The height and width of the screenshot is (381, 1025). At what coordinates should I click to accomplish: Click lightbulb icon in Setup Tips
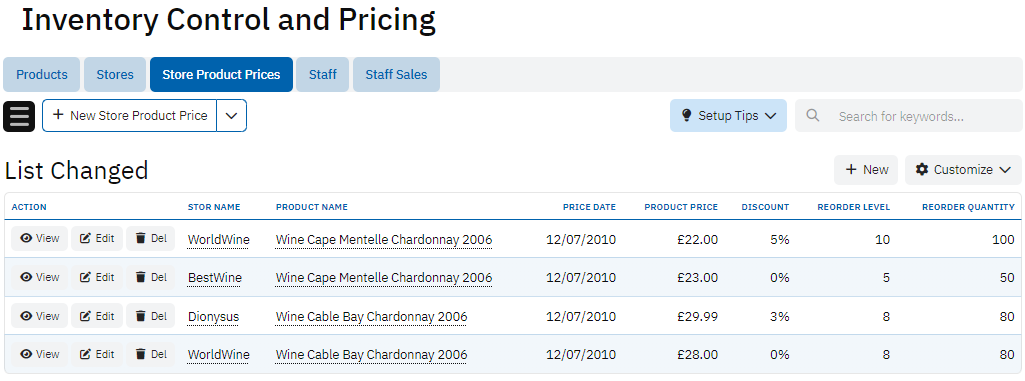(x=686, y=116)
